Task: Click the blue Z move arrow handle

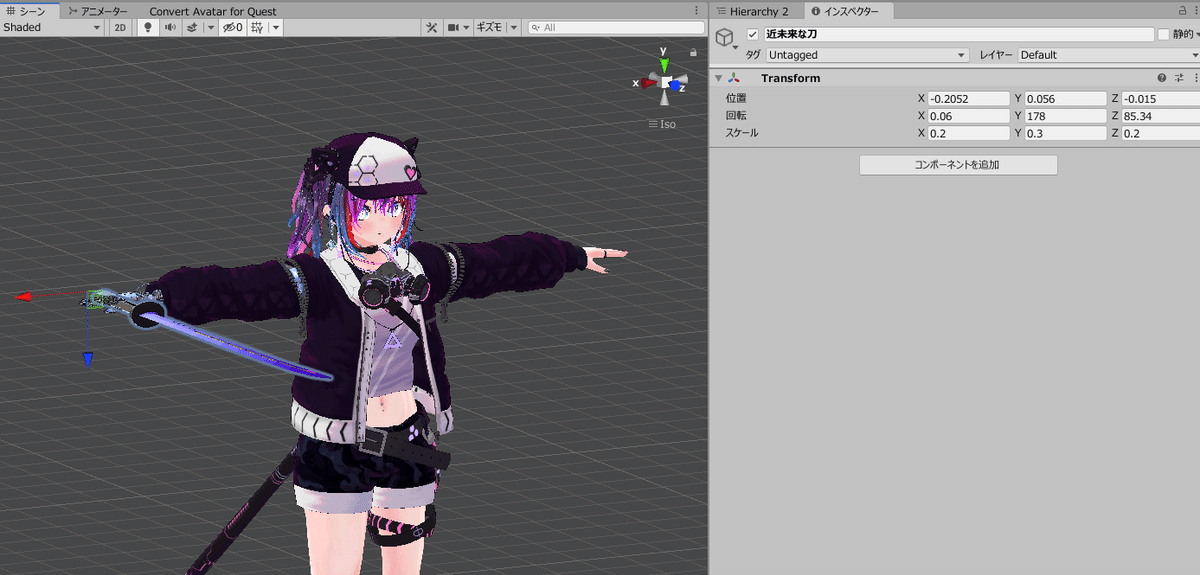Action: tap(88, 358)
